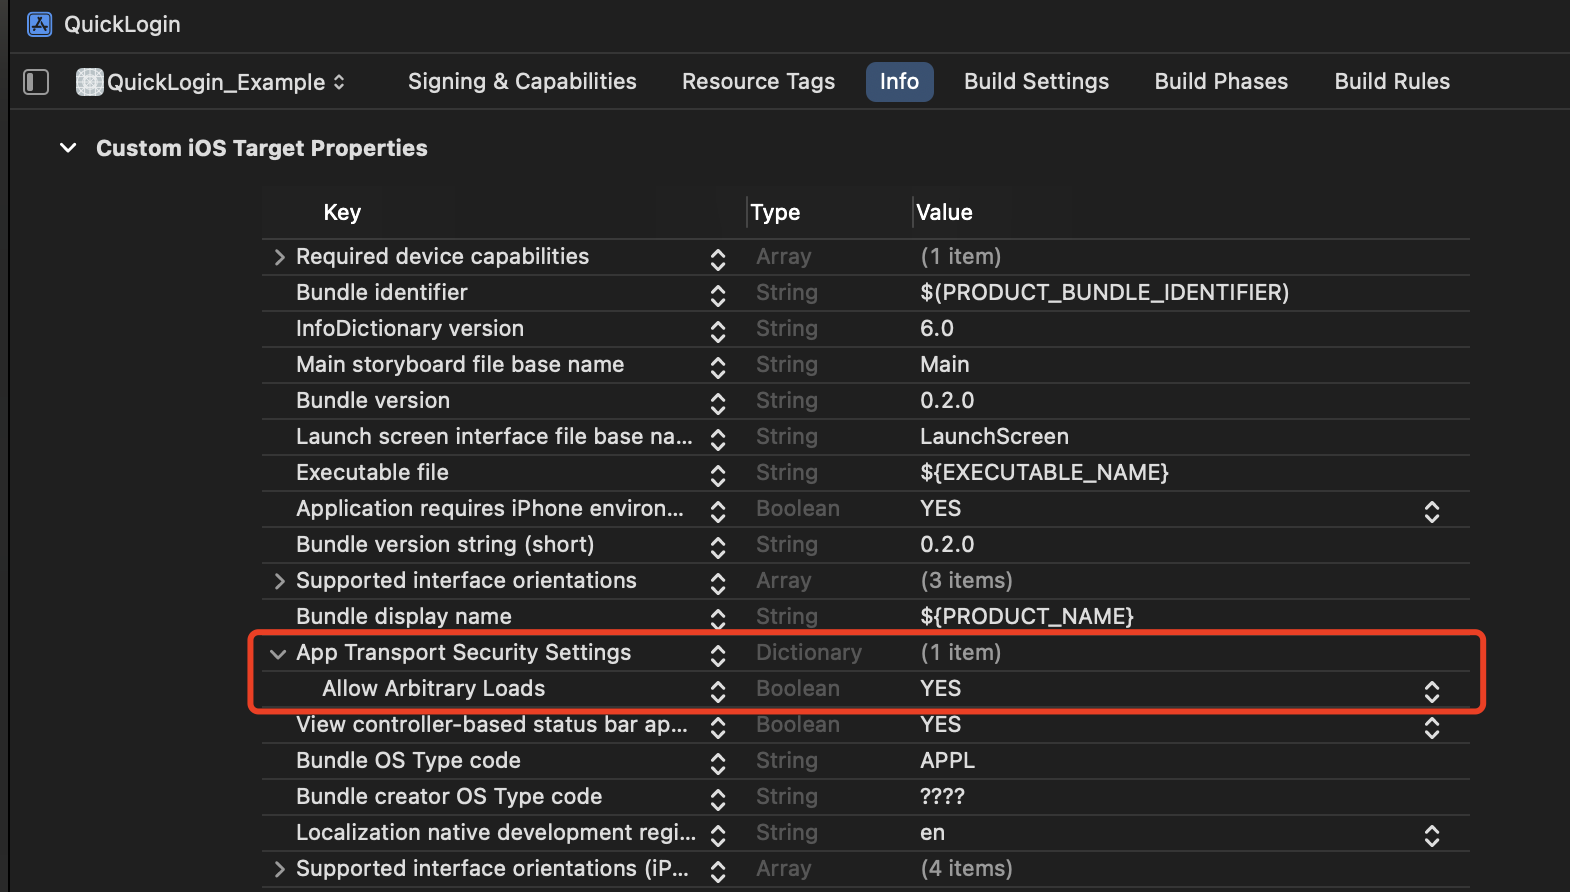
Task: Open key stepper for Bundle creator OS Type code
Action: (718, 799)
